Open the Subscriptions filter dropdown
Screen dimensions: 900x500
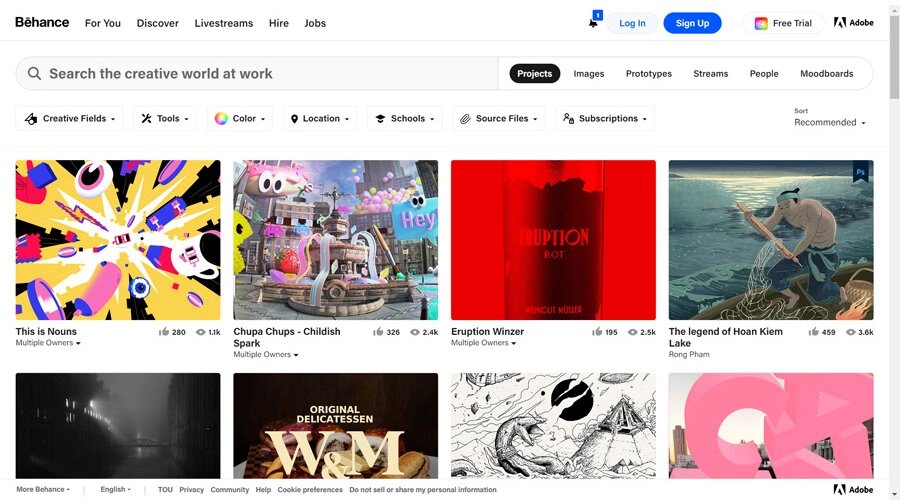[x=604, y=118]
